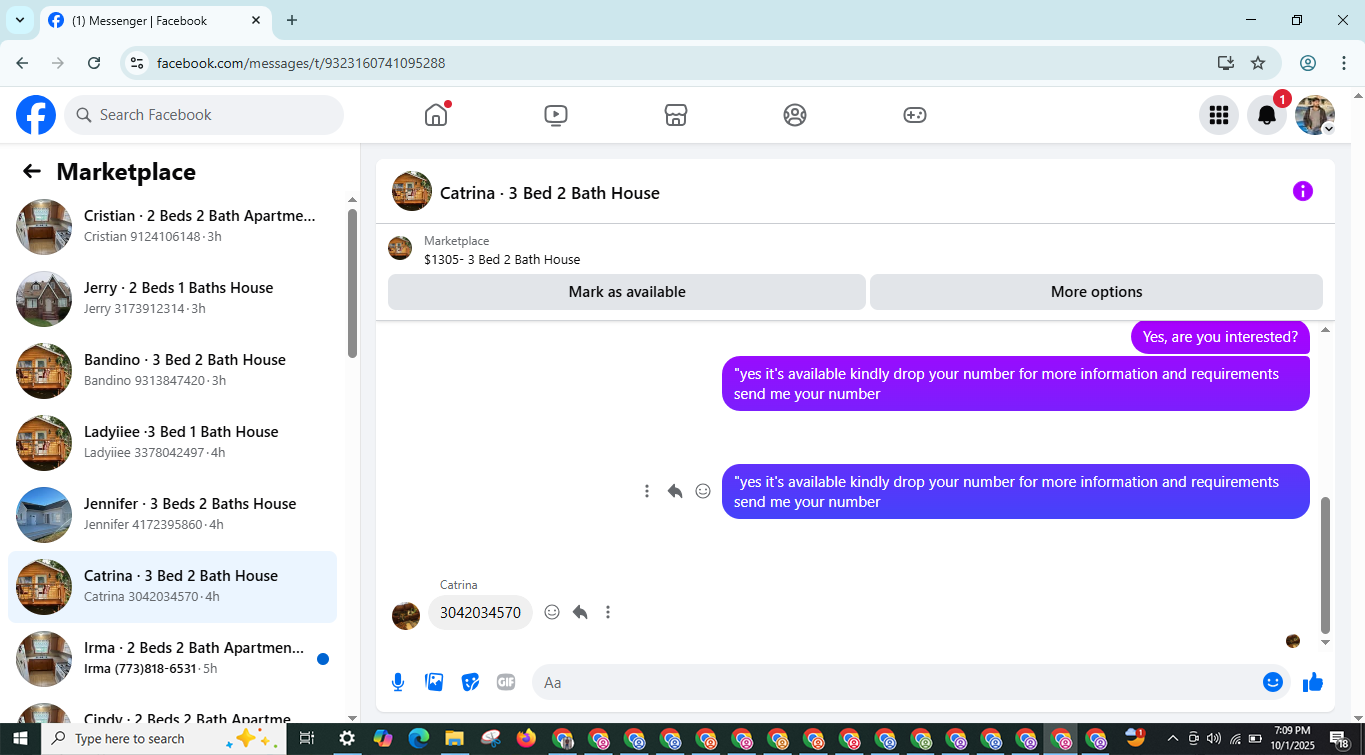Open the notifications bell

pos(1267,115)
